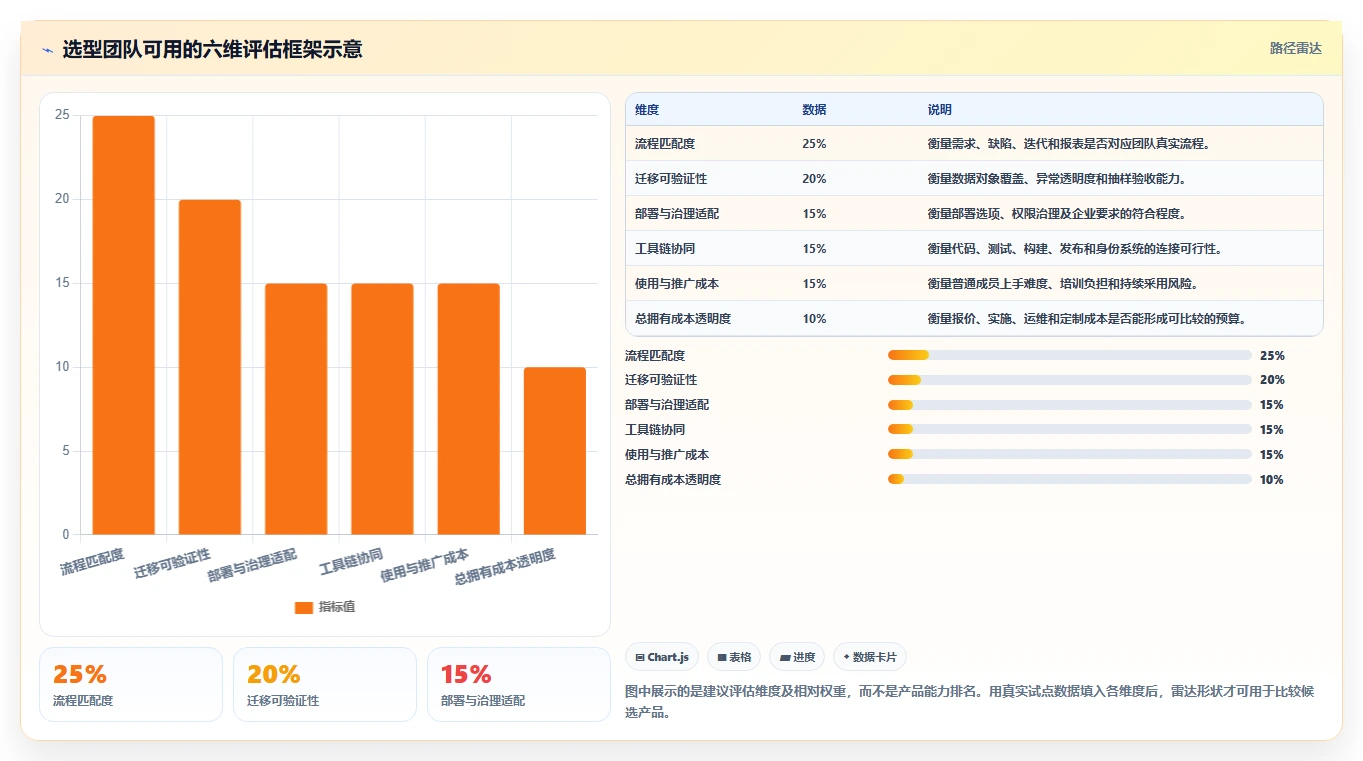
Task: Click the 工具链协同 bar in chart
Action: [382, 409]
